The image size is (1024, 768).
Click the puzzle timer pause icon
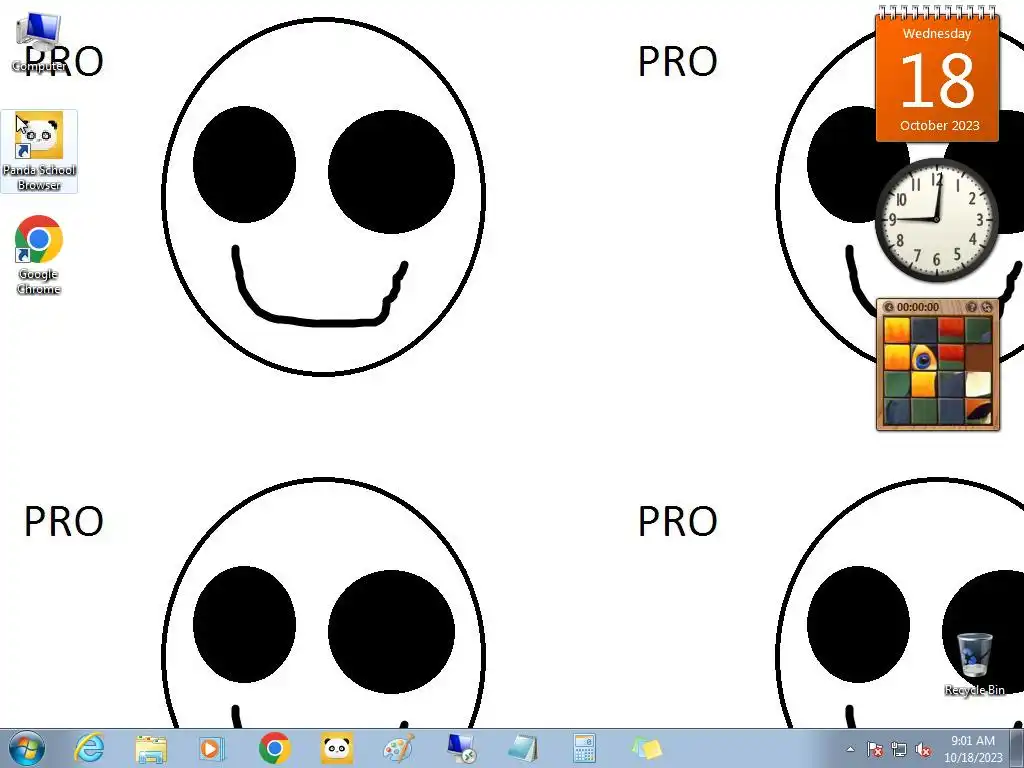click(x=888, y=307)
